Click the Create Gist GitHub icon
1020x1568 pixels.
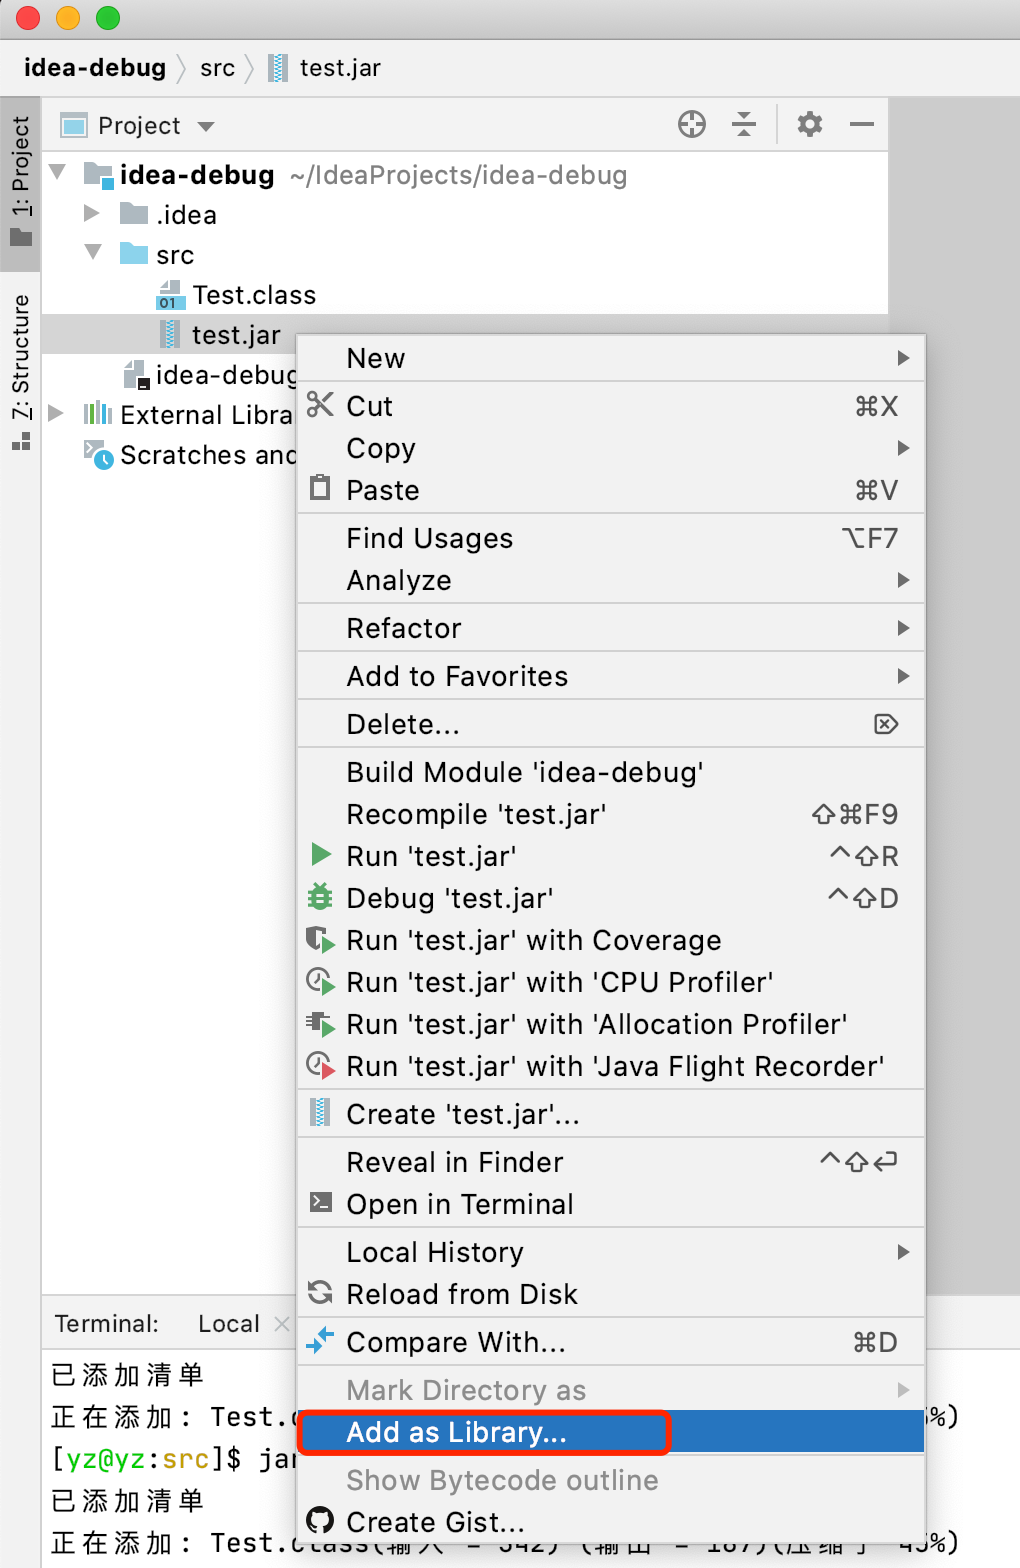point(320,1521)
